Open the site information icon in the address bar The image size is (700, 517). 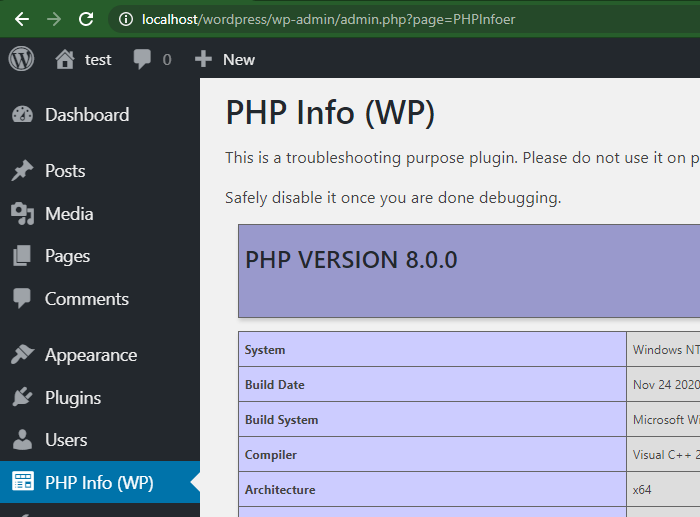coord(126,19)
